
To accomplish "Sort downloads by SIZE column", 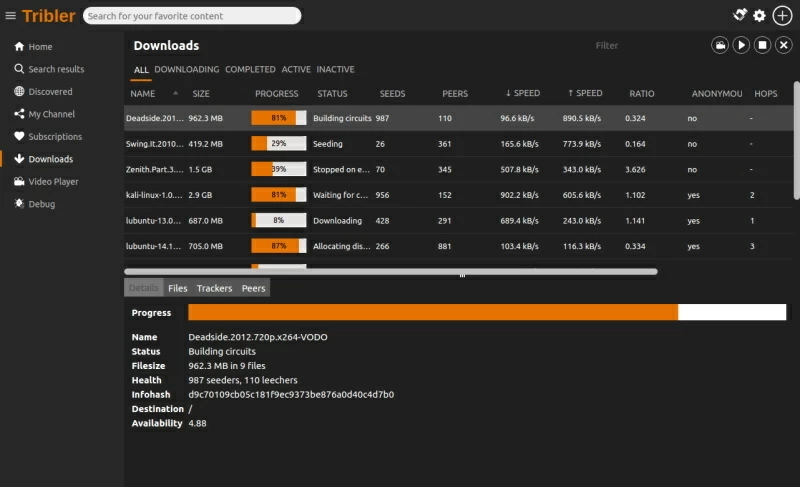I will coord(201,93).
